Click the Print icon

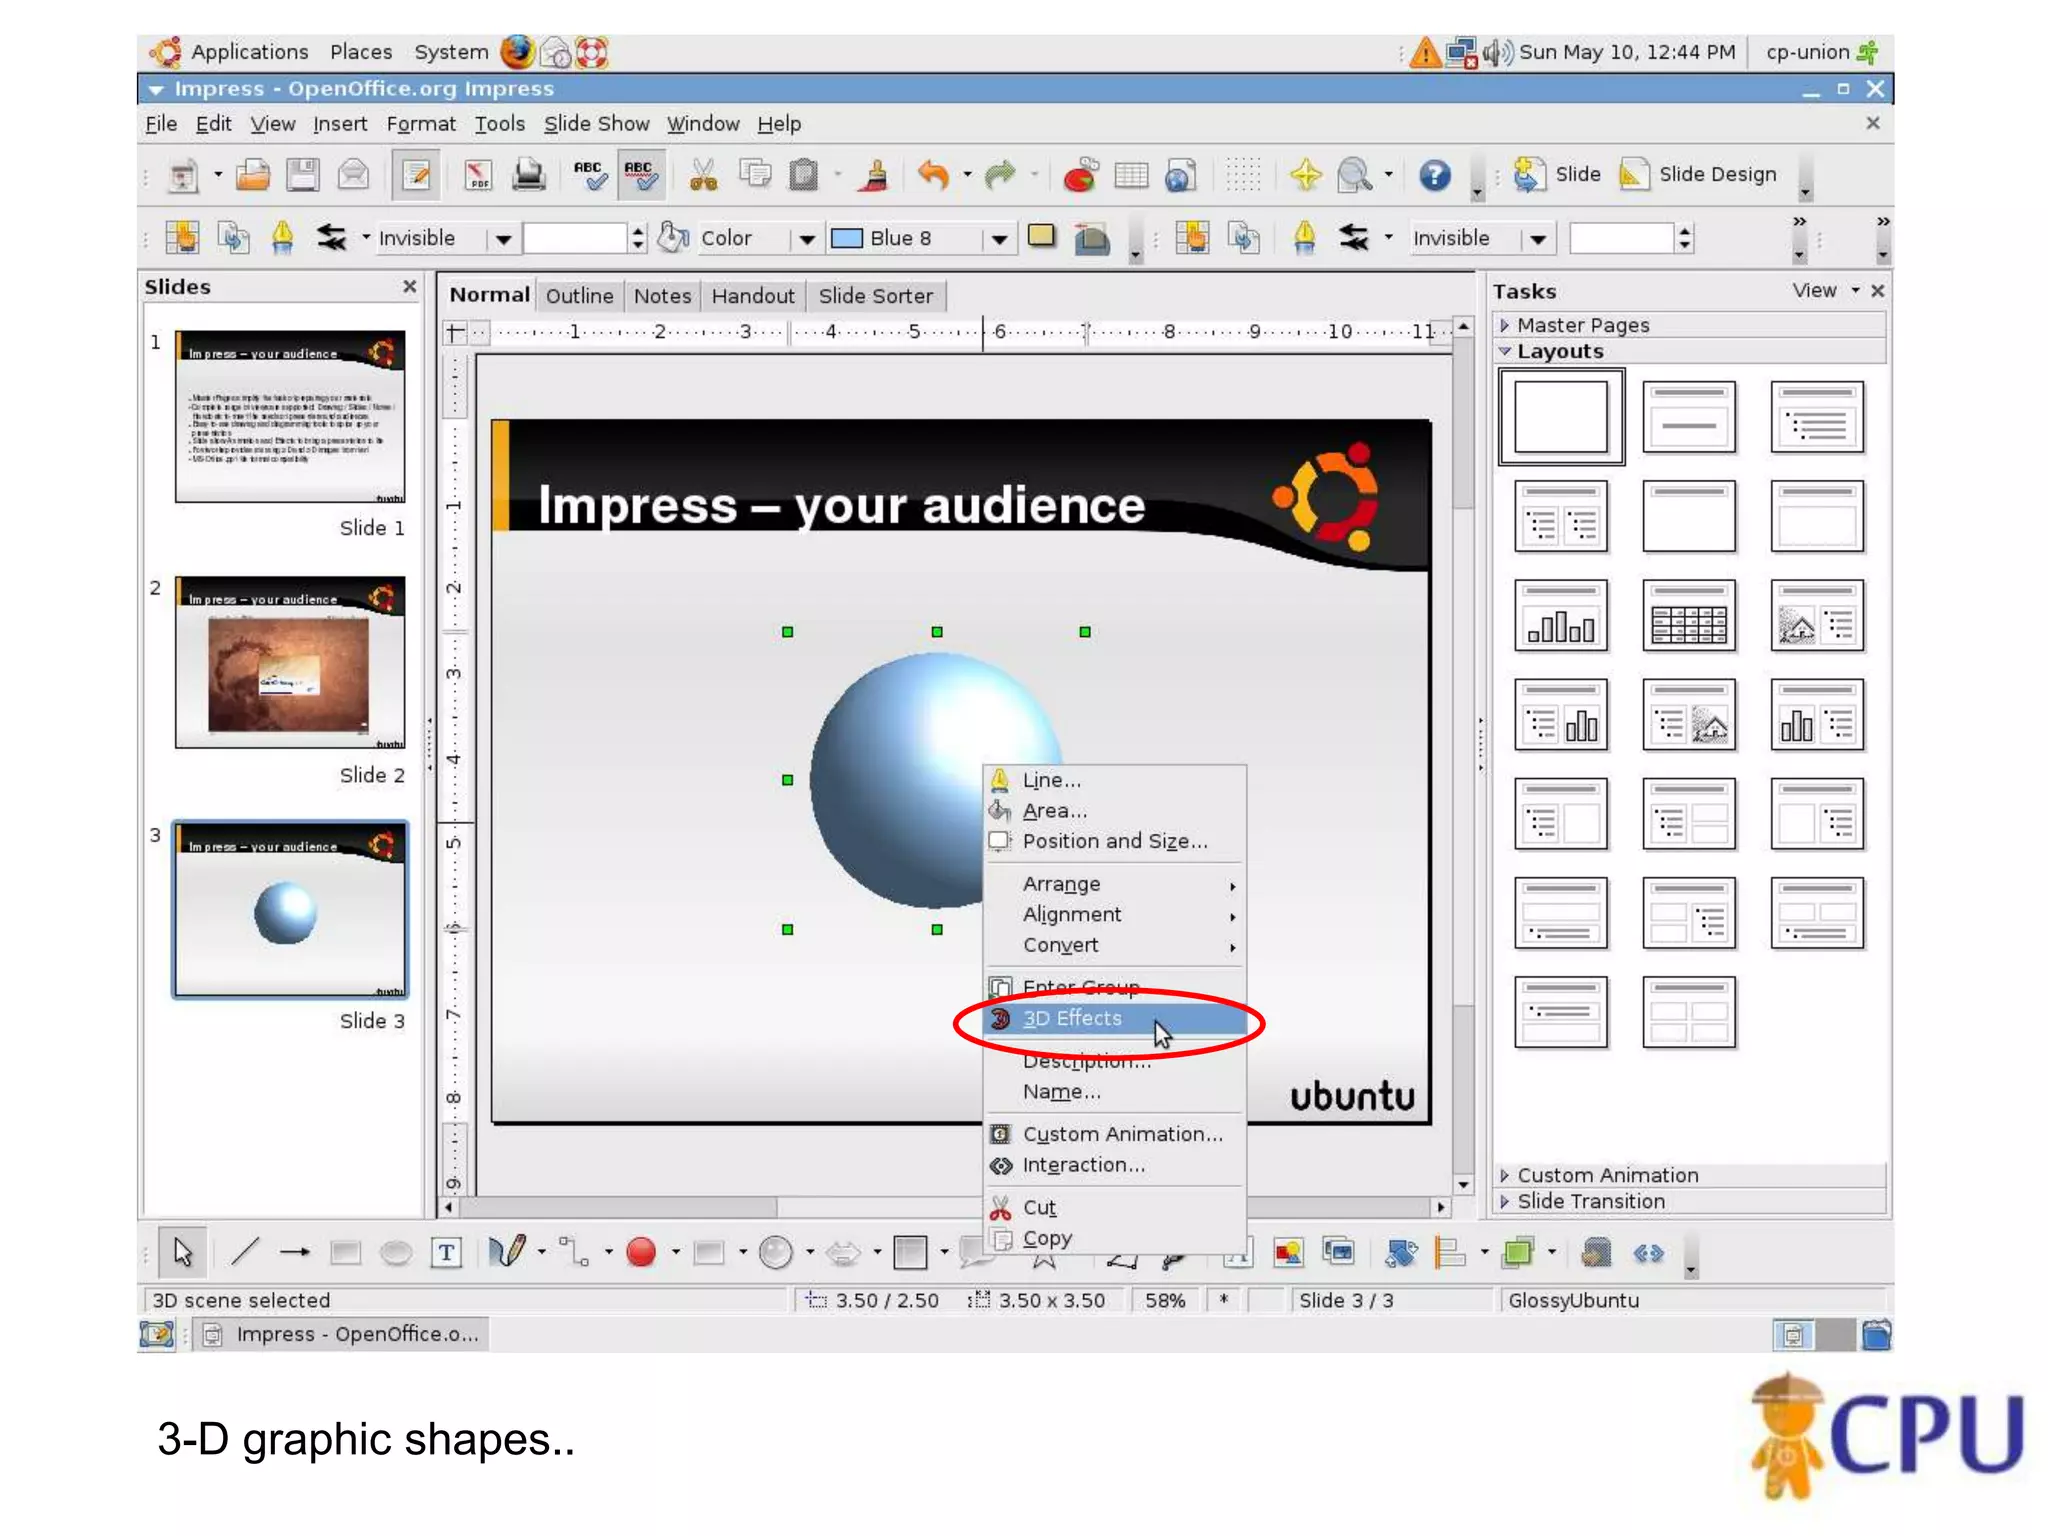click(x=528, y=175)
